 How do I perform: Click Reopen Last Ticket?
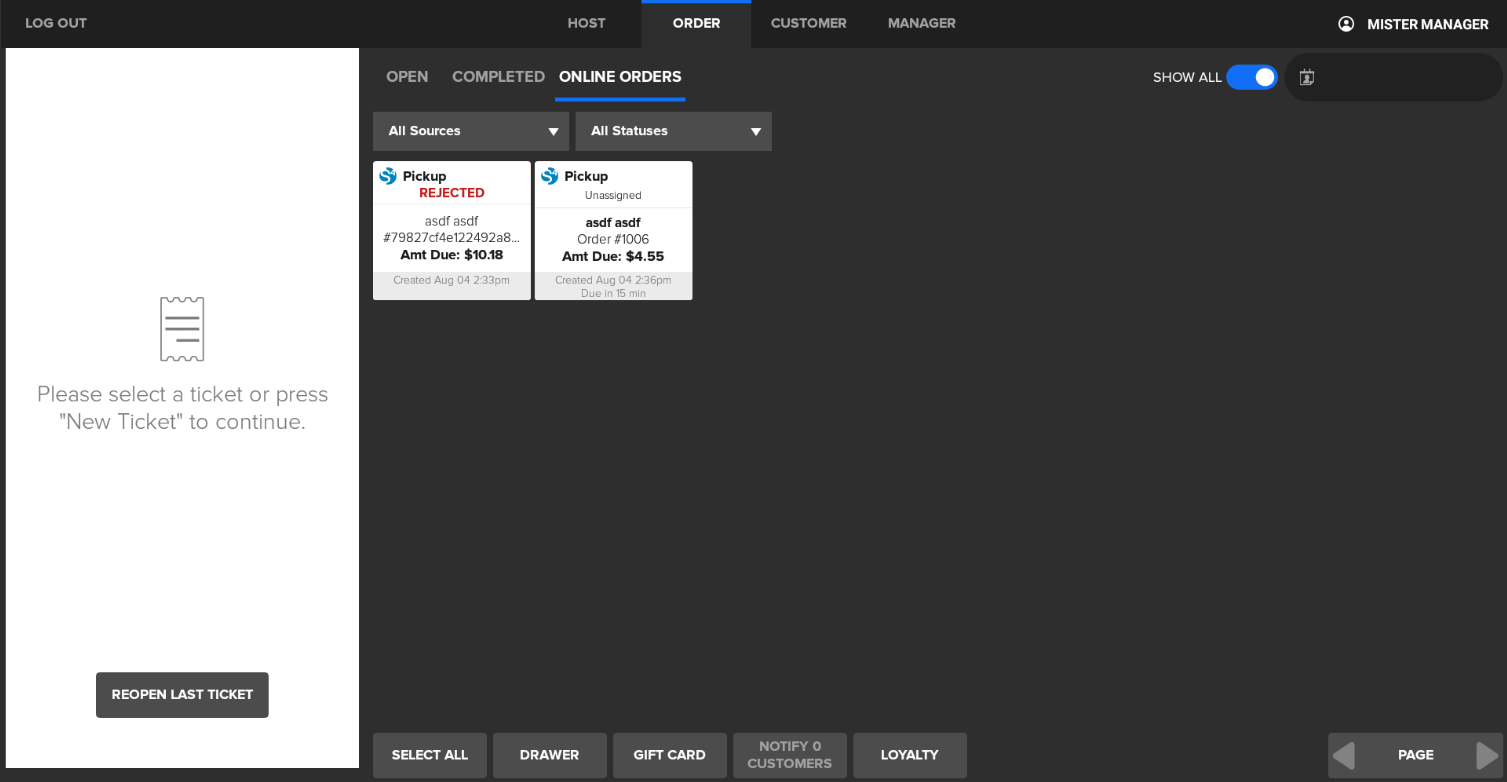(182, 694)
